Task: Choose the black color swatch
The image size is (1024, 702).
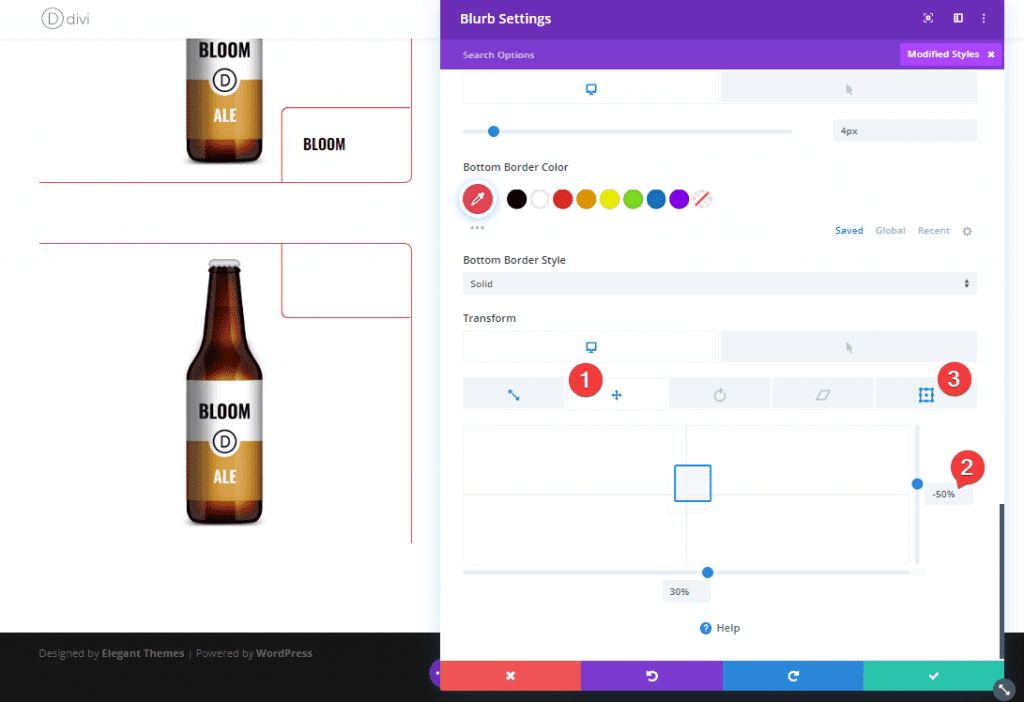Action: [517, 199]
